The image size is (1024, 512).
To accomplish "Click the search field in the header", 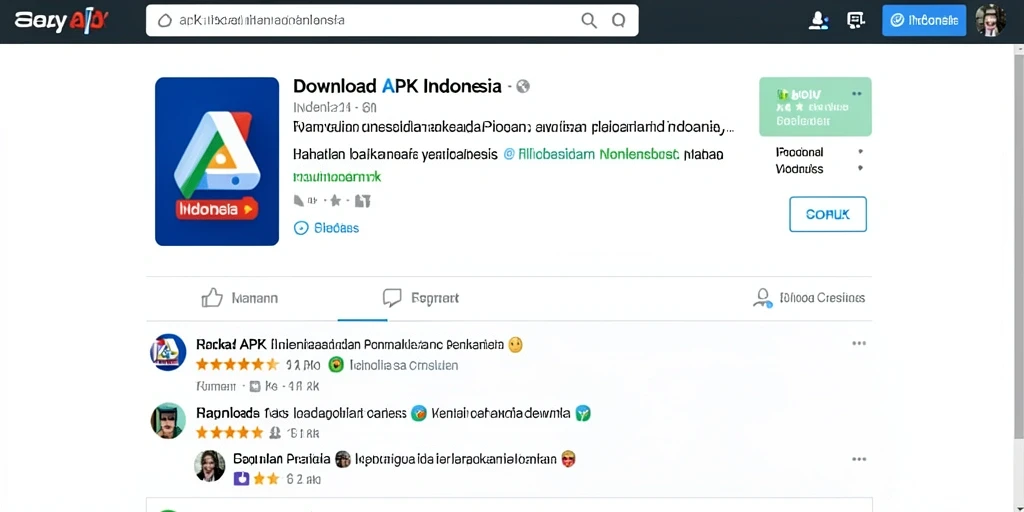I will (392, 20).
